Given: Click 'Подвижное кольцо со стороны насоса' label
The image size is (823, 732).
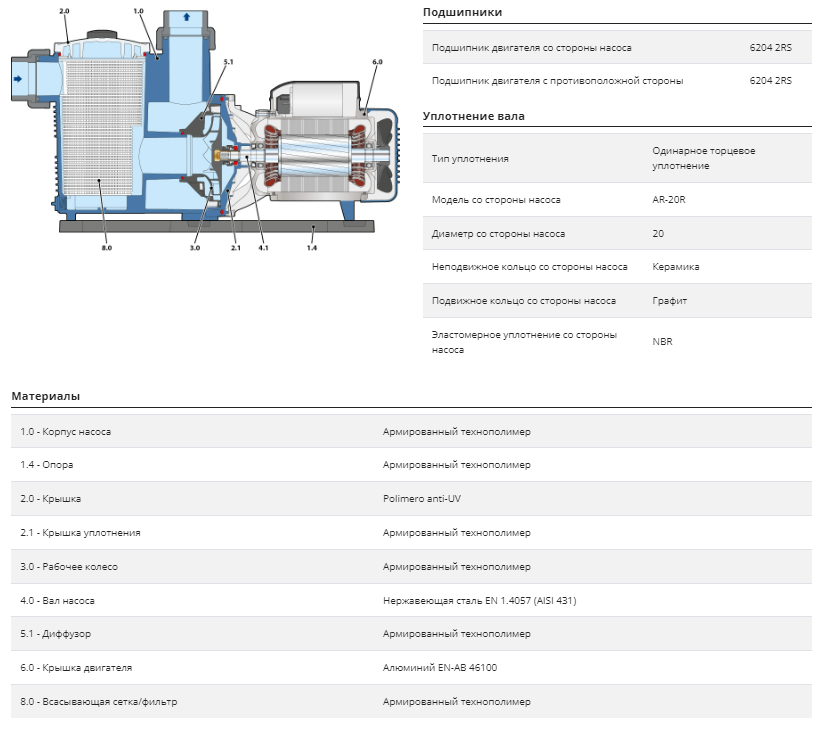Looking at the screenshot, I should (x=523, y=301).
